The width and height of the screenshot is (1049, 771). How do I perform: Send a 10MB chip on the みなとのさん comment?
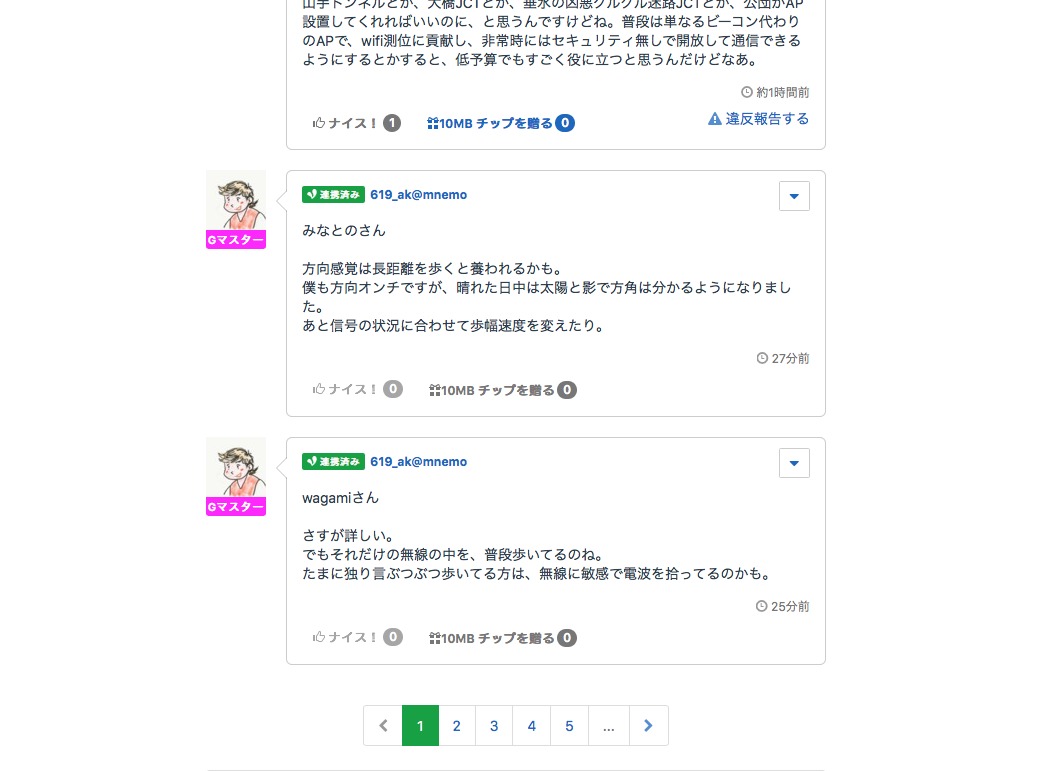(491, 390)
